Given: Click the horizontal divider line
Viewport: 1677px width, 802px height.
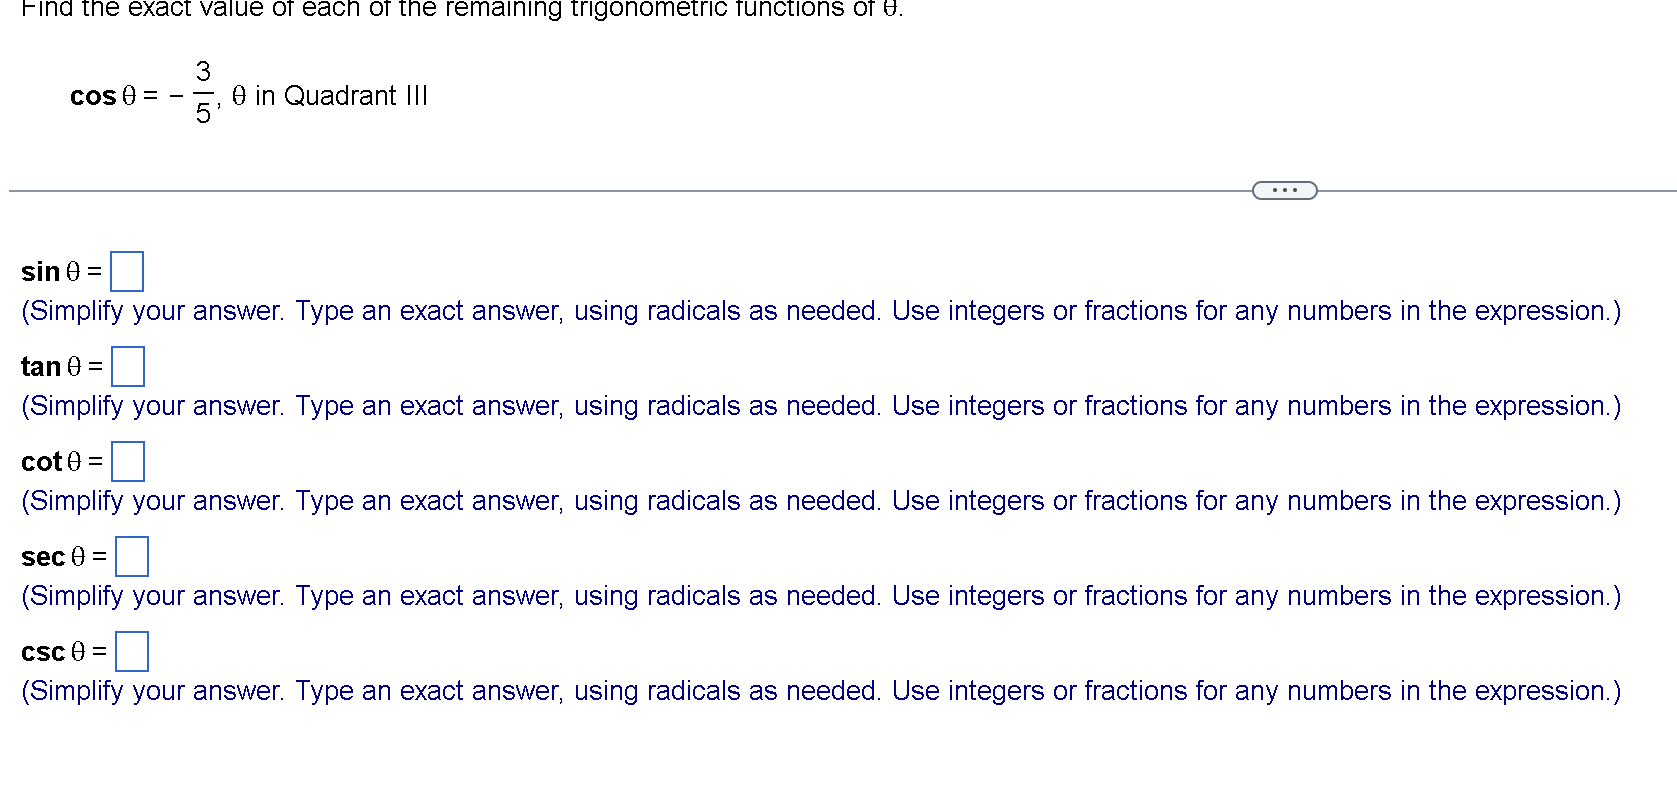Looking at the screenshot, I should point(600,189).
